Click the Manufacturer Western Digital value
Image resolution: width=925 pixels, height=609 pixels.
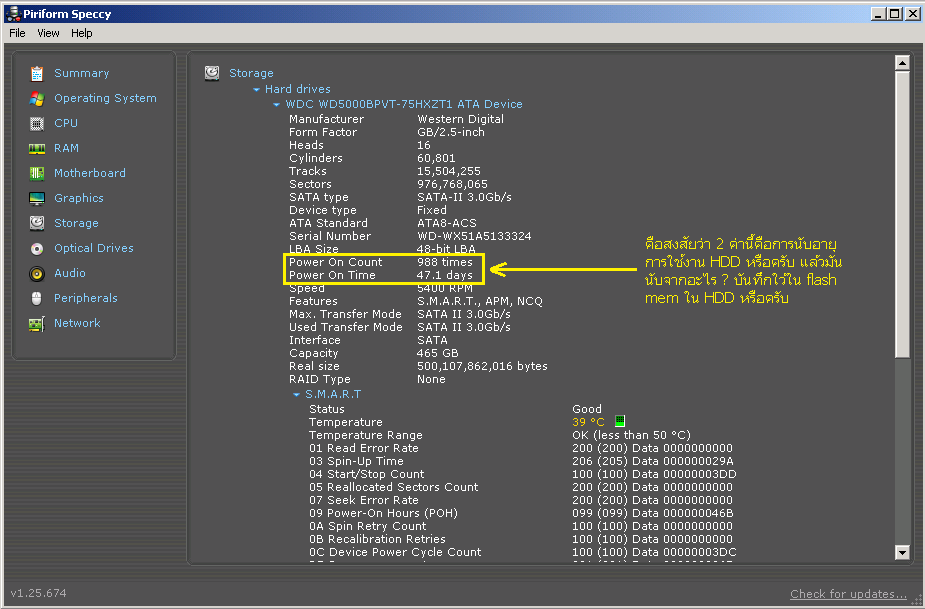461,119
